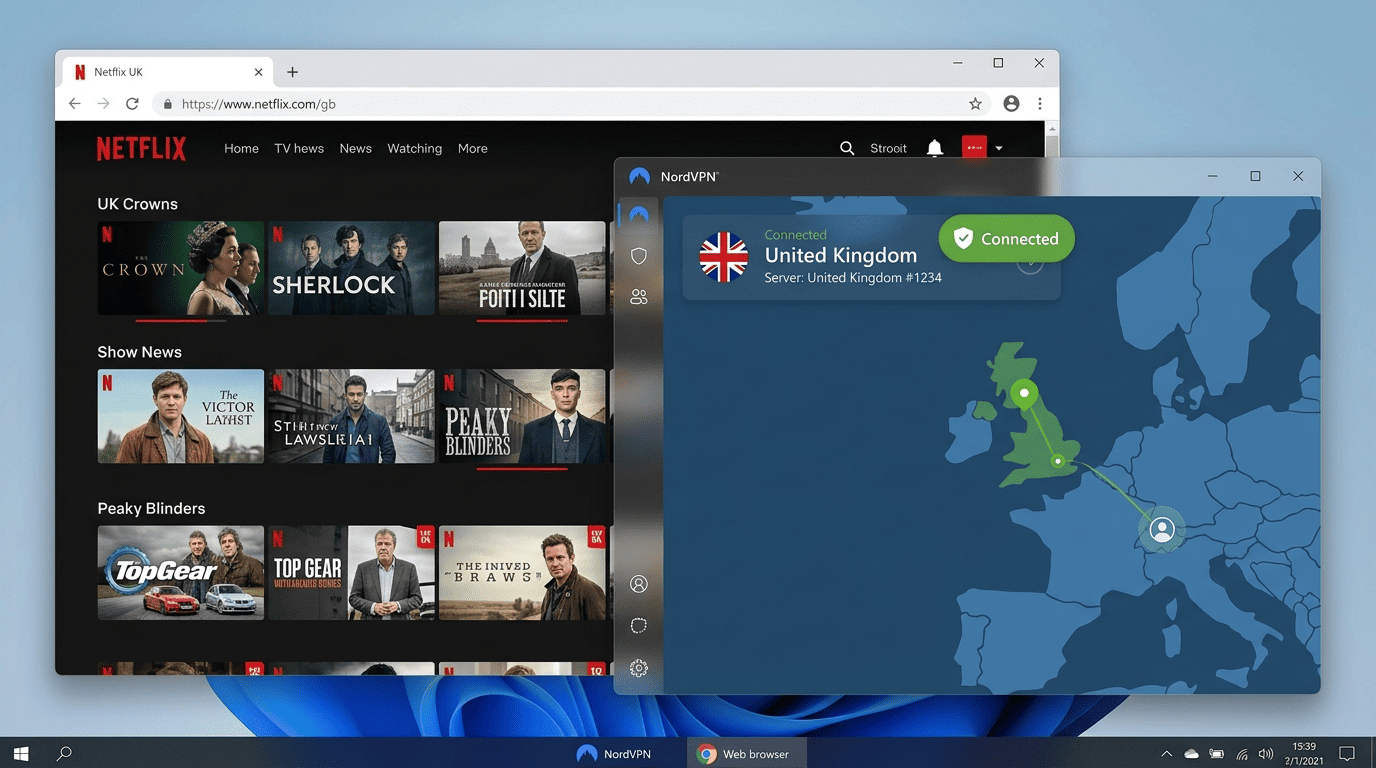Open the volume tray icon
The width and height of the screenshot is (1376, 768).
pos(1266,754)
